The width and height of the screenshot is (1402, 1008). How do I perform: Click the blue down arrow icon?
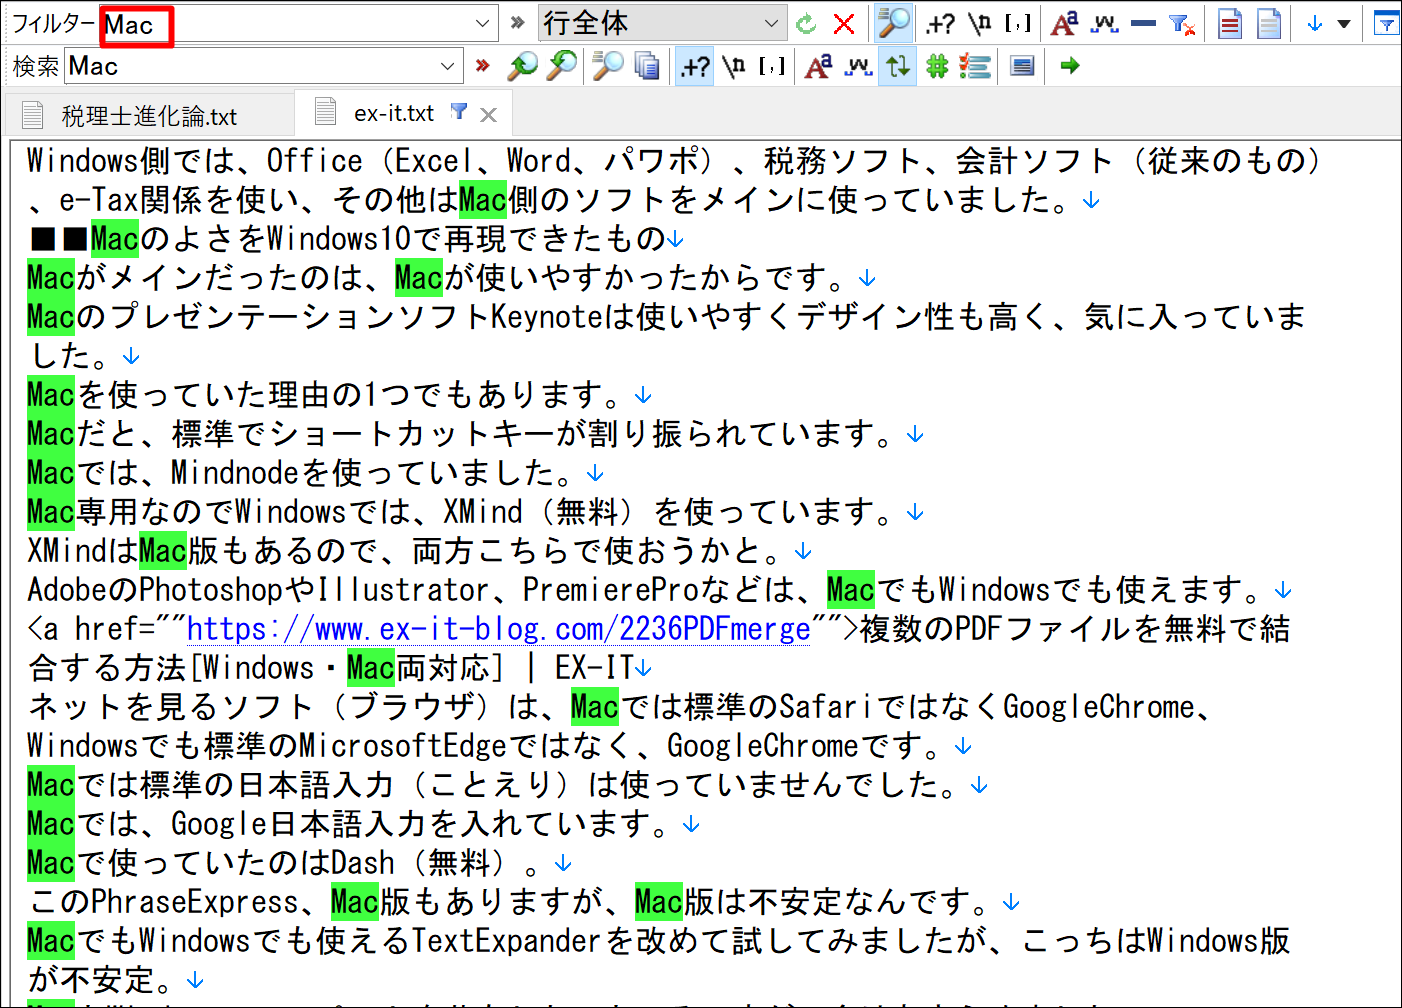pos(1315,24)
